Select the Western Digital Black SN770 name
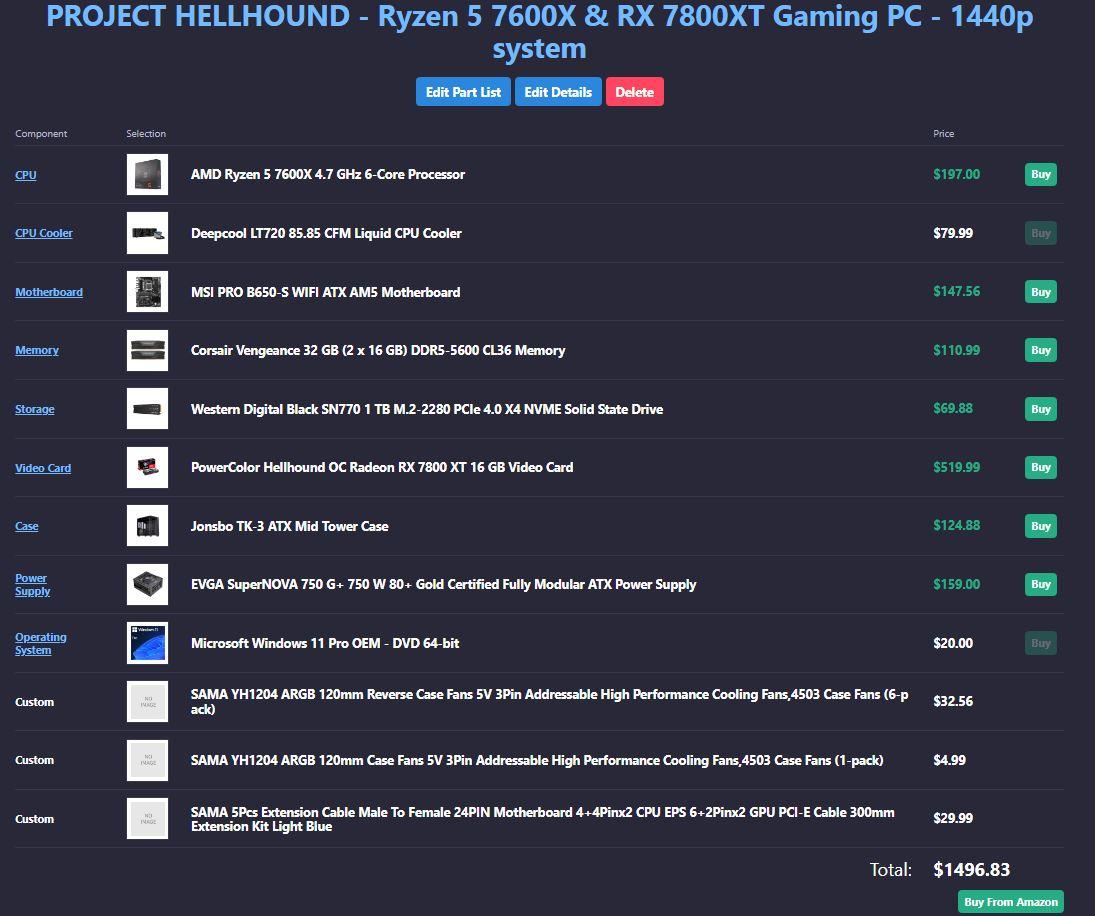 click(427, 409)
